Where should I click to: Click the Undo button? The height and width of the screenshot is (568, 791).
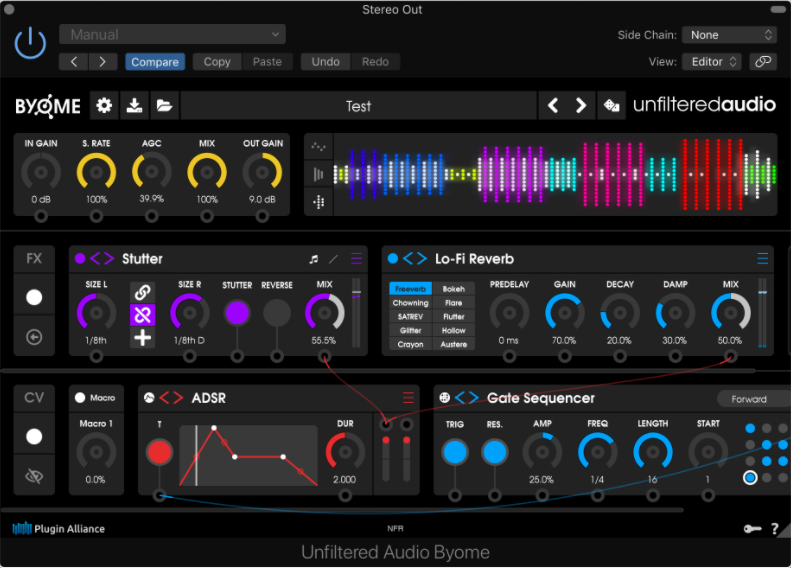[x=325, y=62]
